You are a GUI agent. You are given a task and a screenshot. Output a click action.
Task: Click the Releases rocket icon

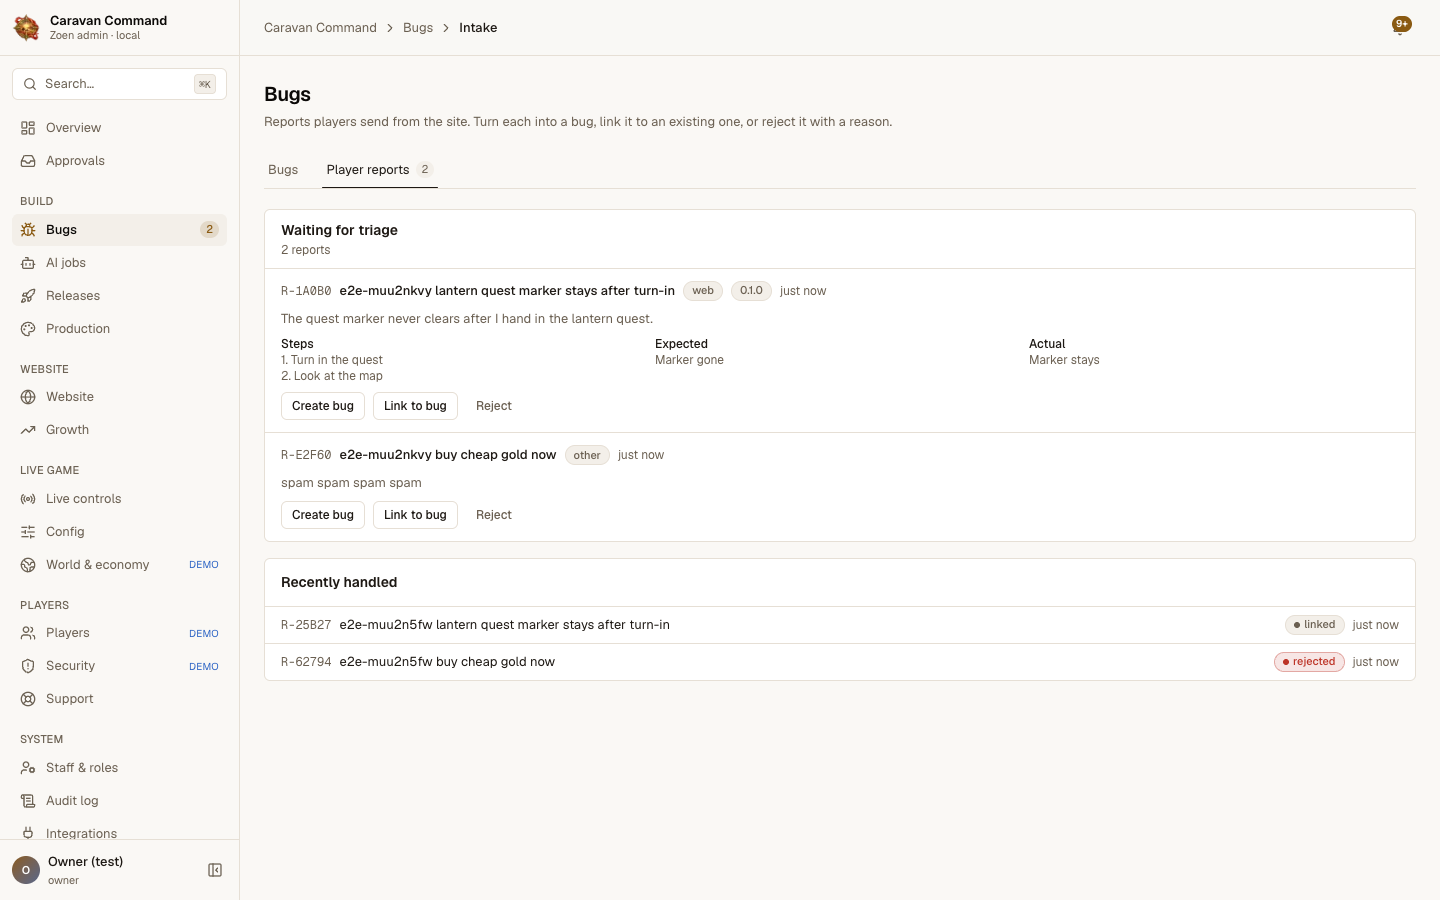(x=28, y=295)
